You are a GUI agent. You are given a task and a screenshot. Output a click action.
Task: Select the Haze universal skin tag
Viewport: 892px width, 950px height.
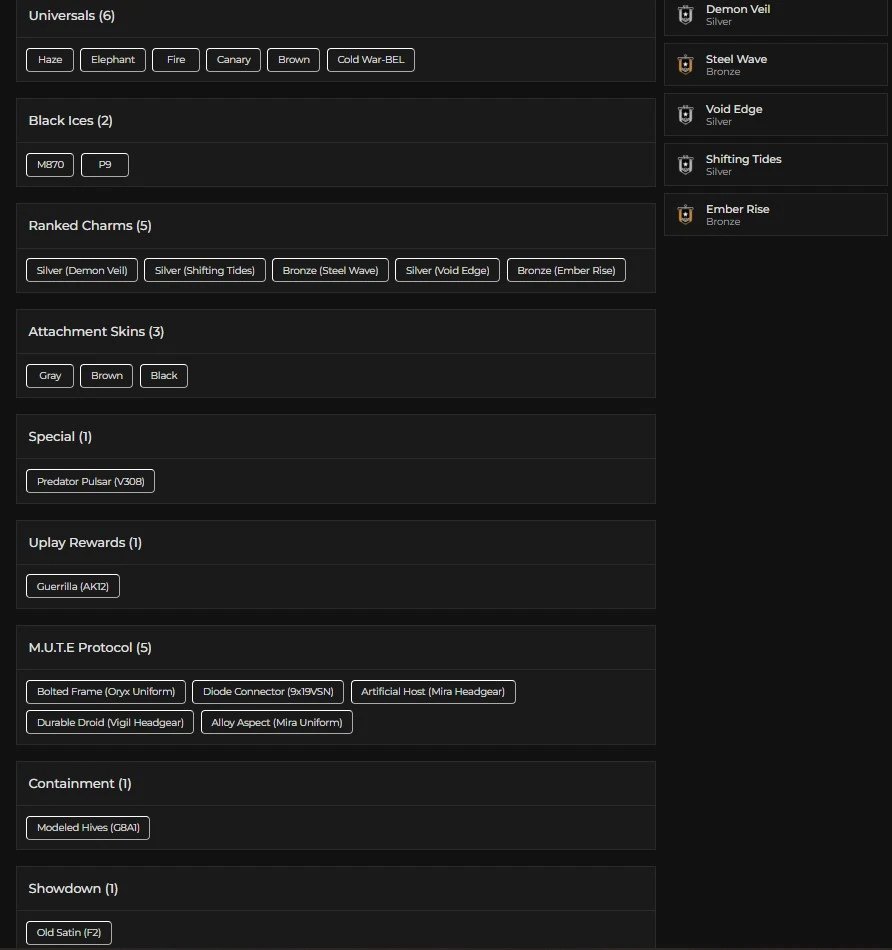coord(50,60)
